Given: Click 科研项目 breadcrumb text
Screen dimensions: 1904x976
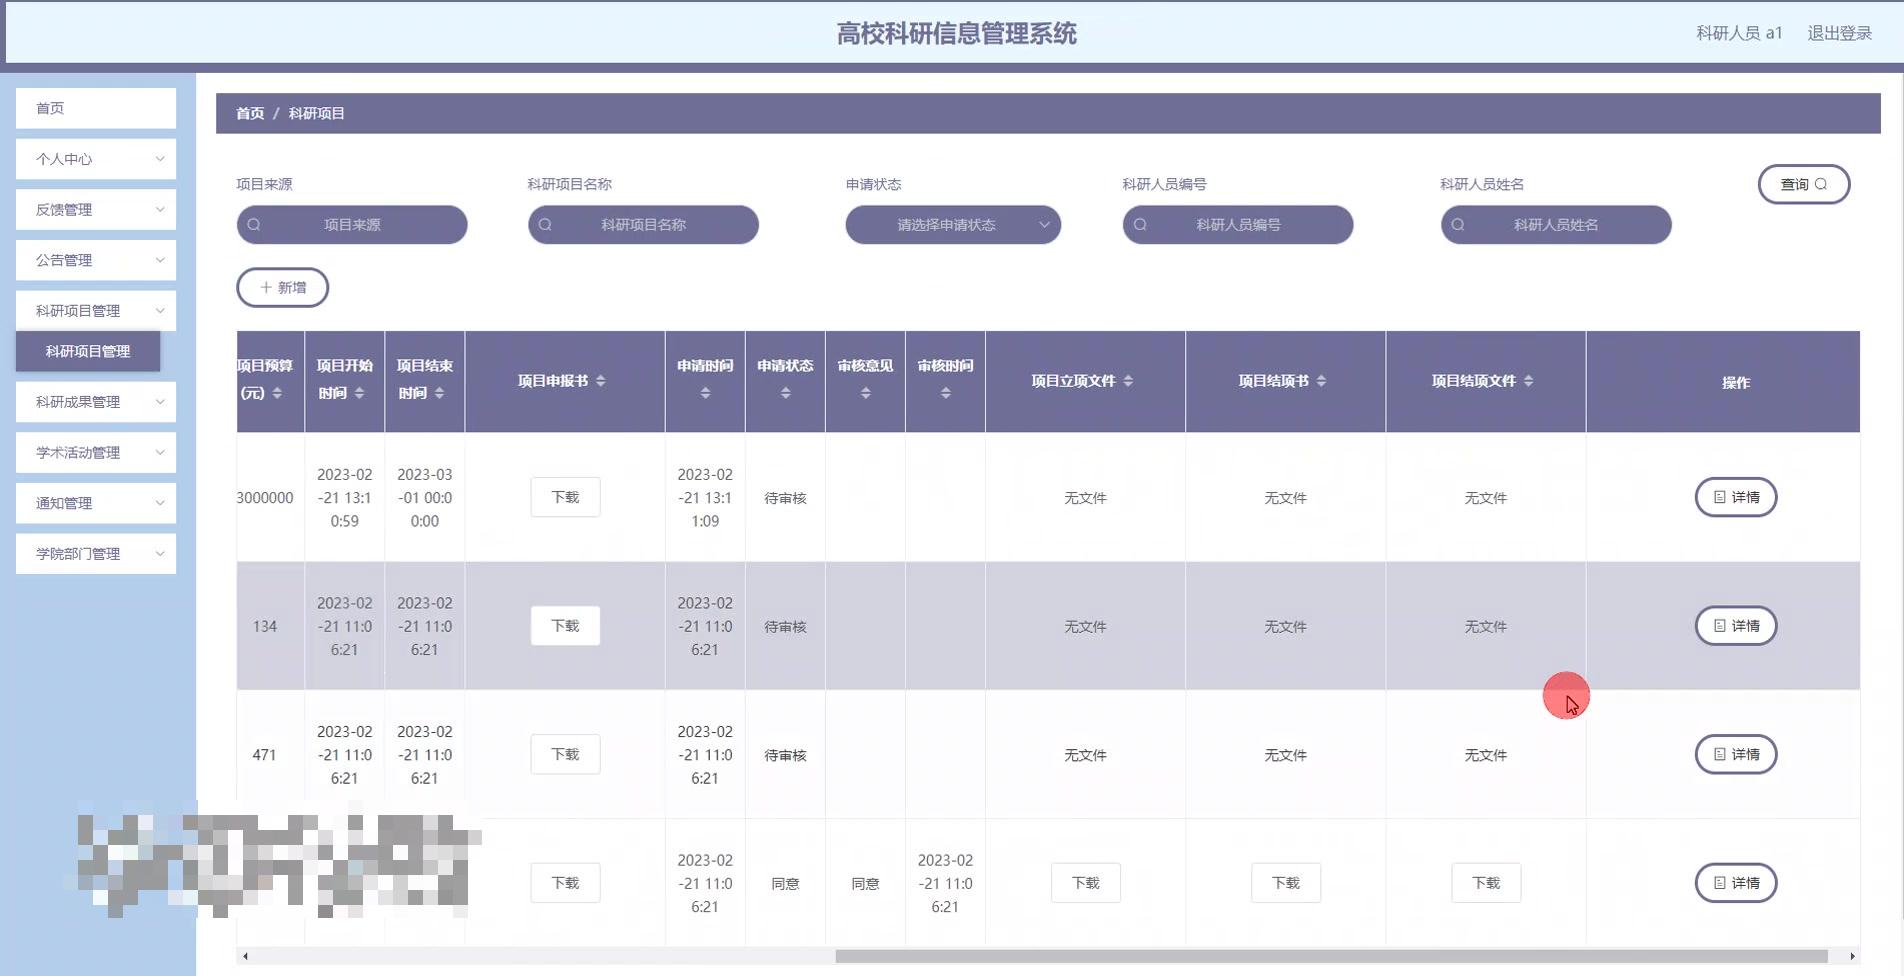Looking at the screenshot, I should click(316, 114).
